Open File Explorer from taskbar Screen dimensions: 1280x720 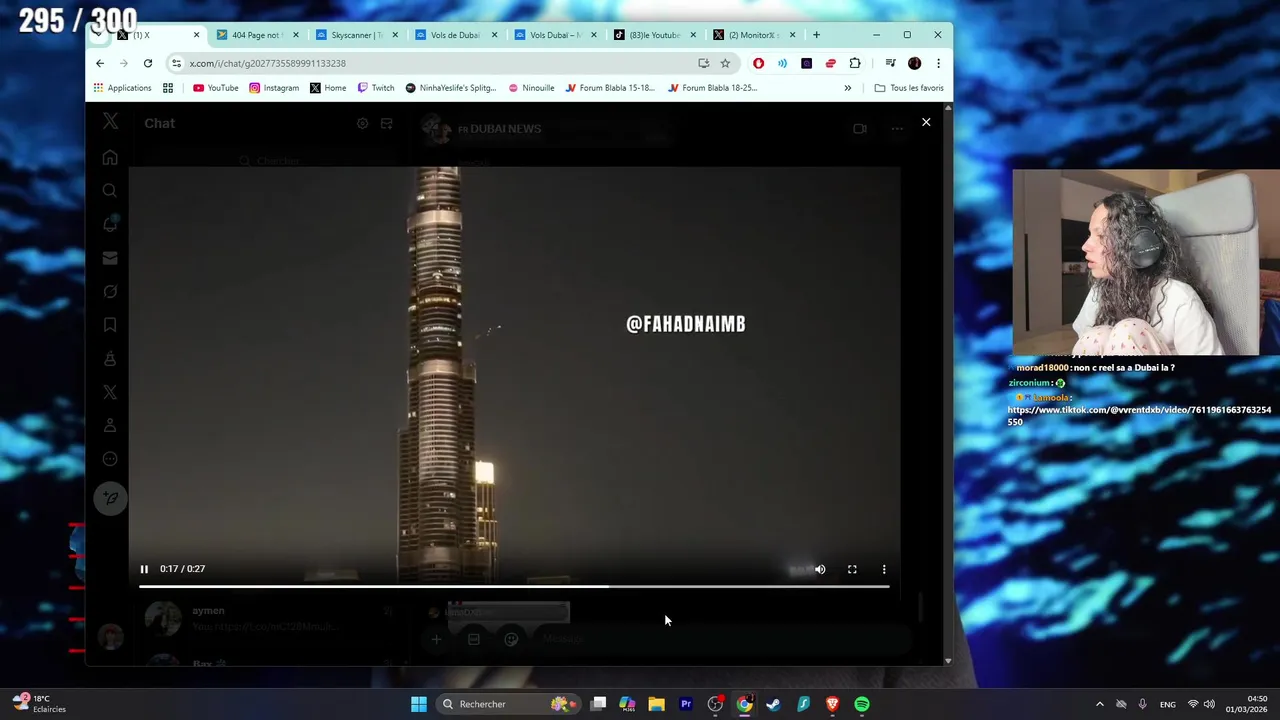click(x=656, y=704)
